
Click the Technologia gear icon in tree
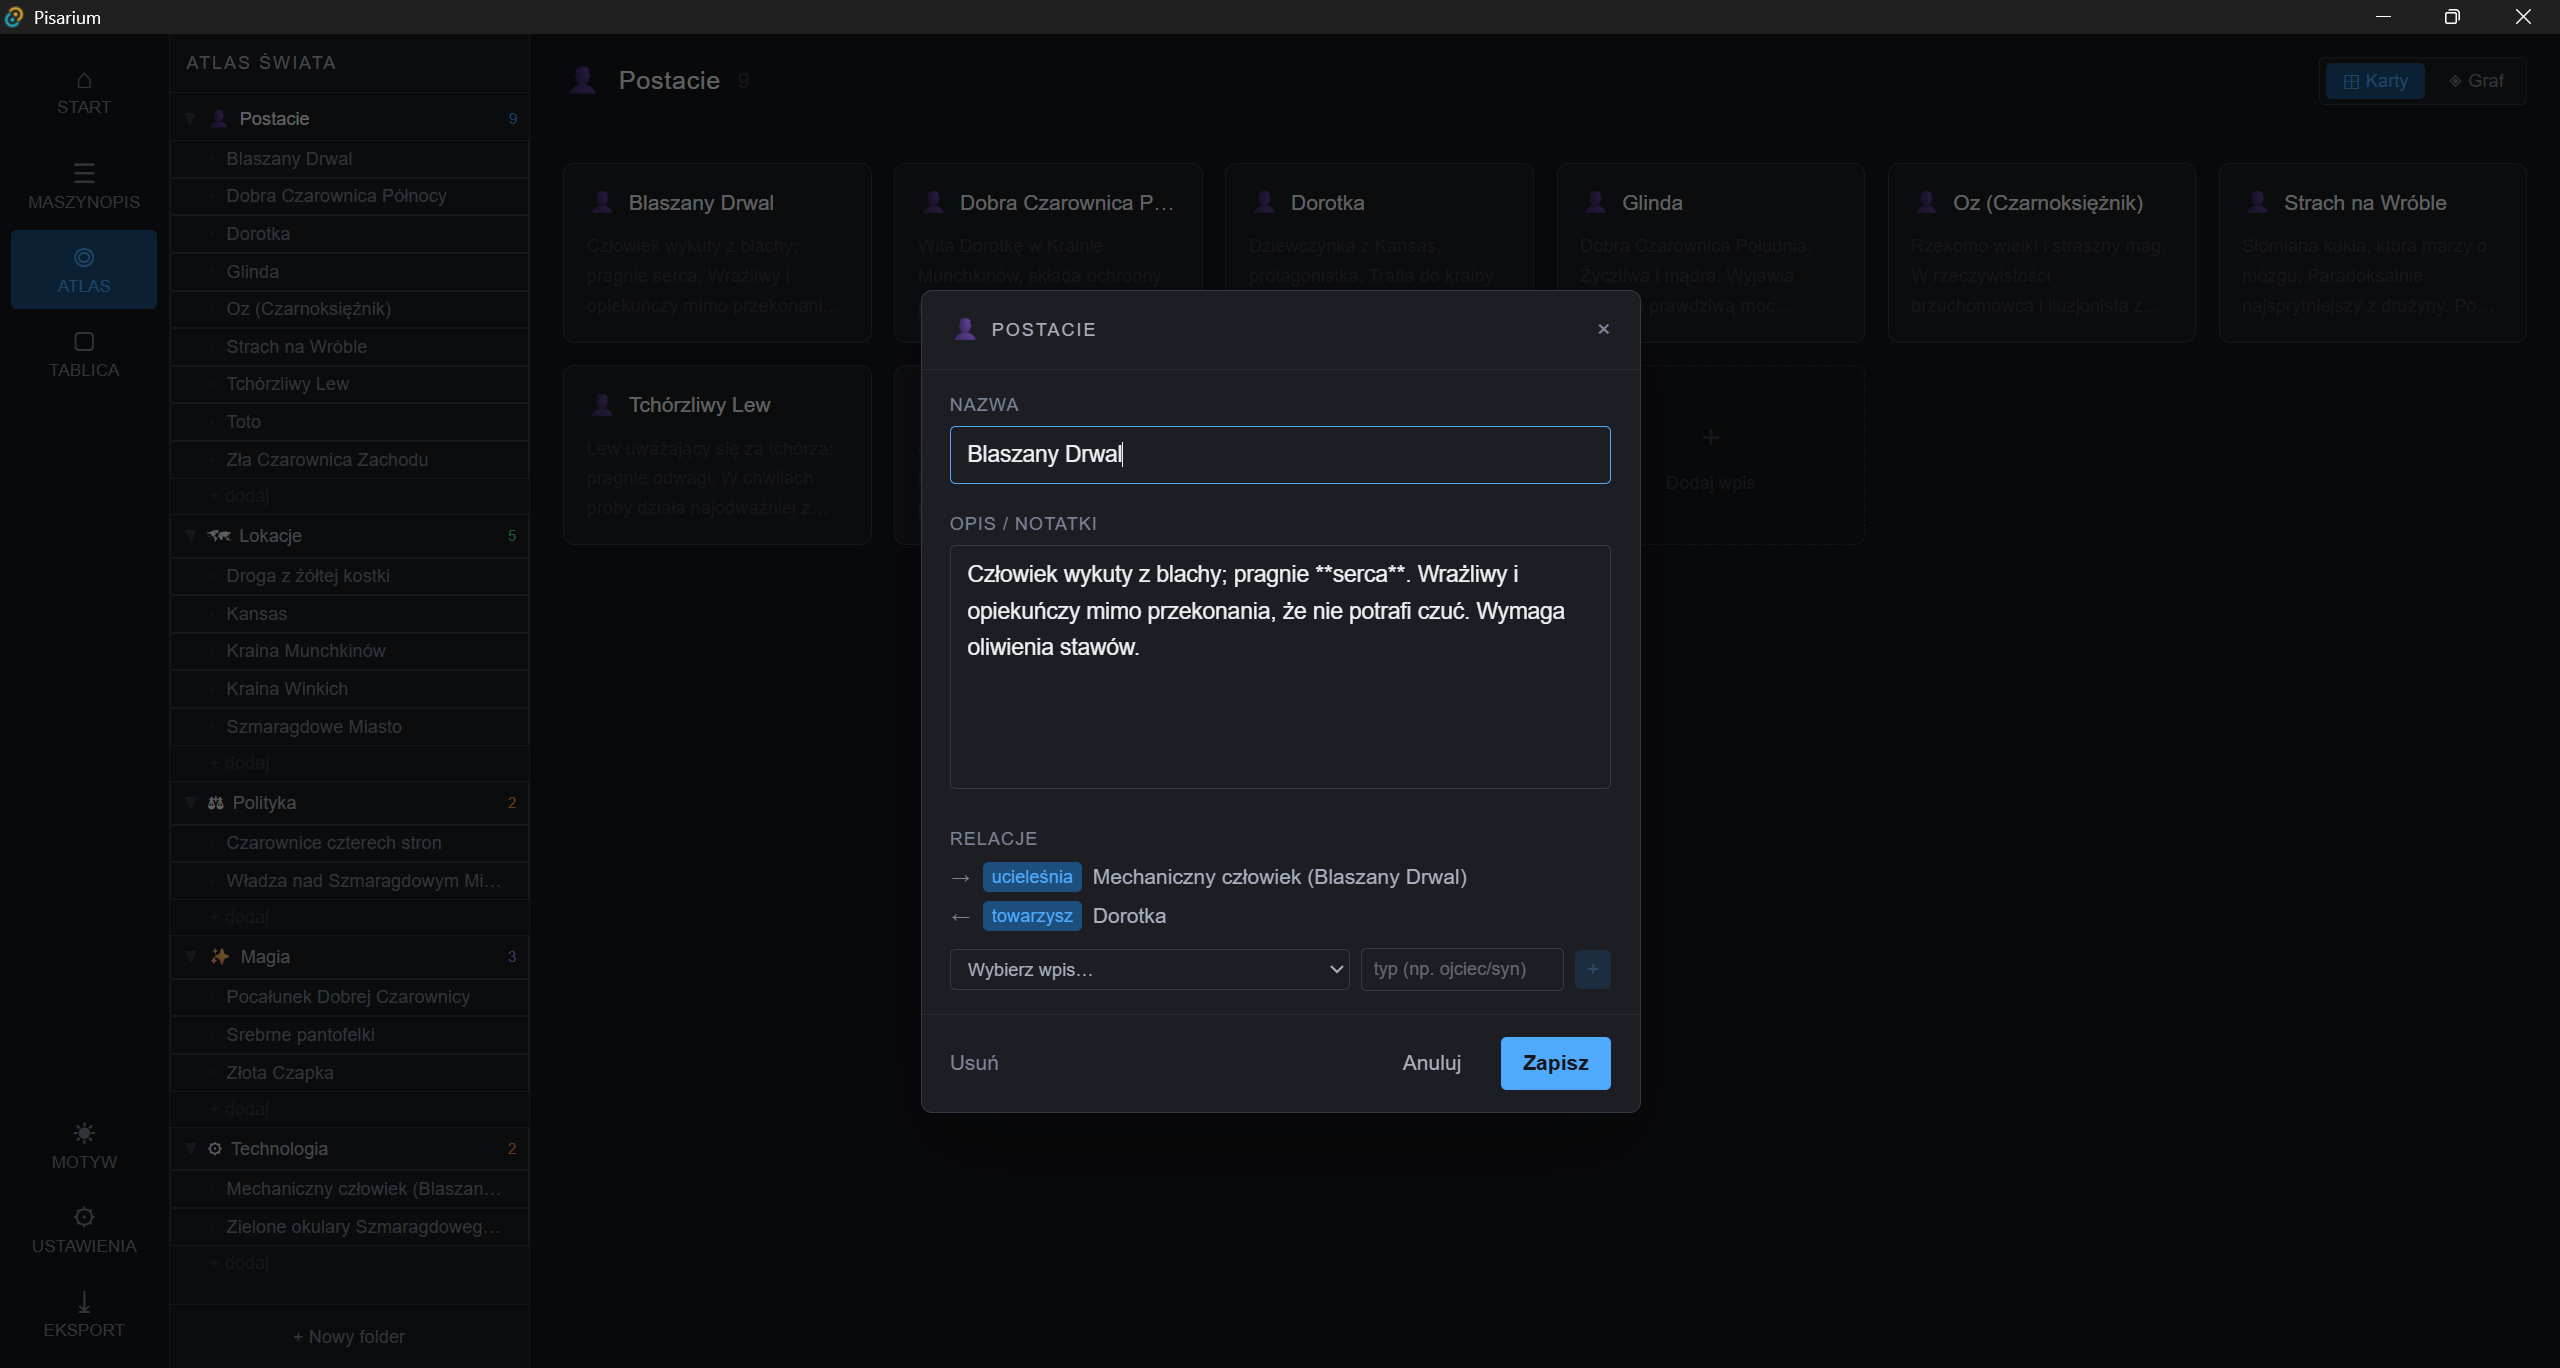tap(214, 1149)
